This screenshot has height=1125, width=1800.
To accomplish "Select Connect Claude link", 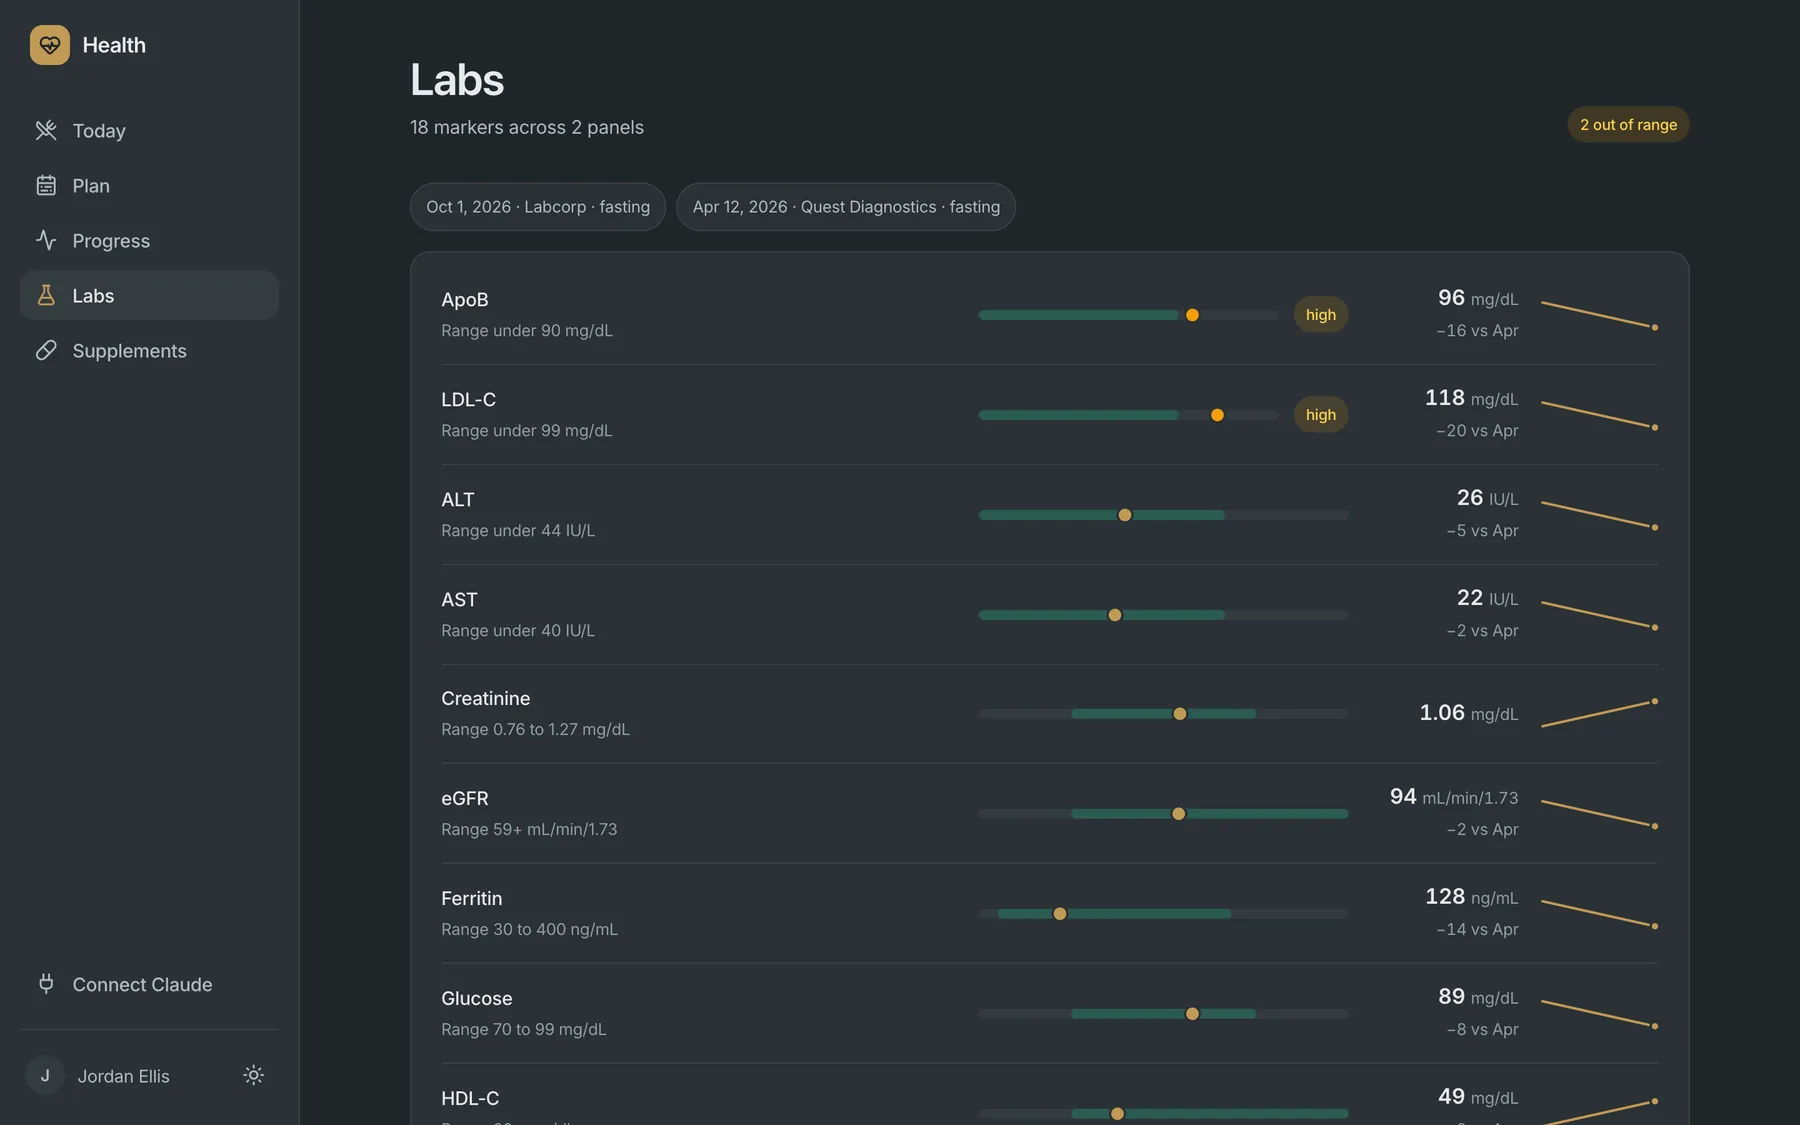I will pyautogui.click(x=149, y=984).
